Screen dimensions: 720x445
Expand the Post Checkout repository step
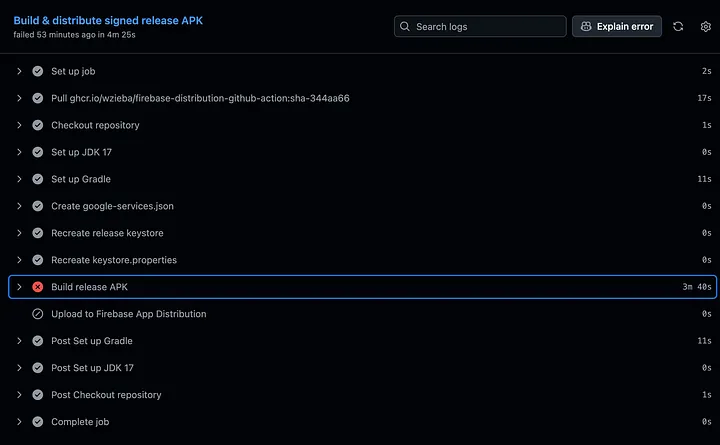19,395
